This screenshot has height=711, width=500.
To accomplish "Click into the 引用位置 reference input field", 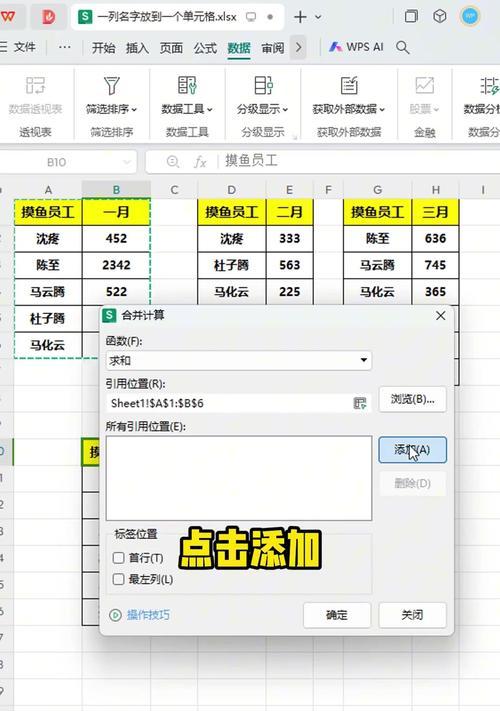I will click(230, 403).
